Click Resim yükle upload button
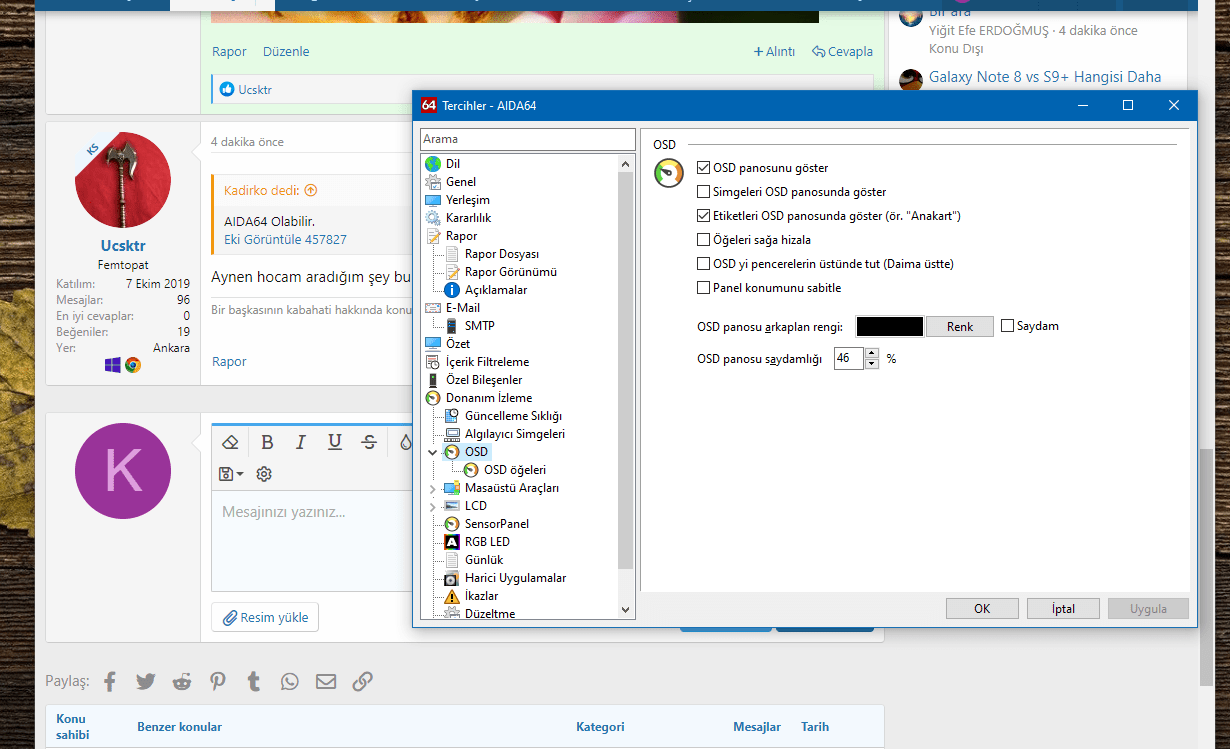This screenshot has height=749, width=1230. pos(265,617)
